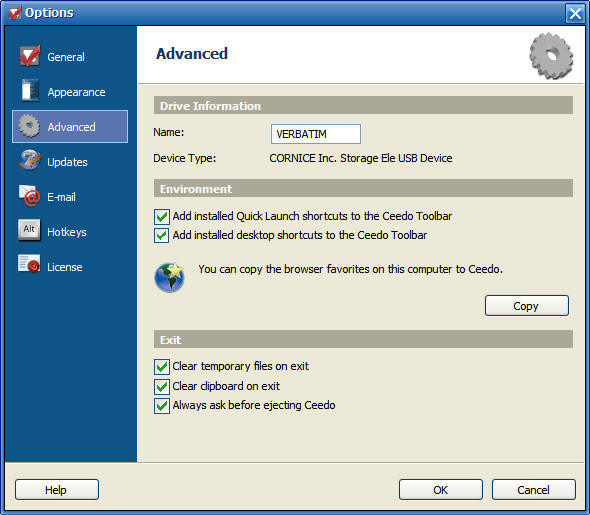Uncheck Add installed Quick Launch shortcuts
590x515 pixels.
click(x=162, y=217)
